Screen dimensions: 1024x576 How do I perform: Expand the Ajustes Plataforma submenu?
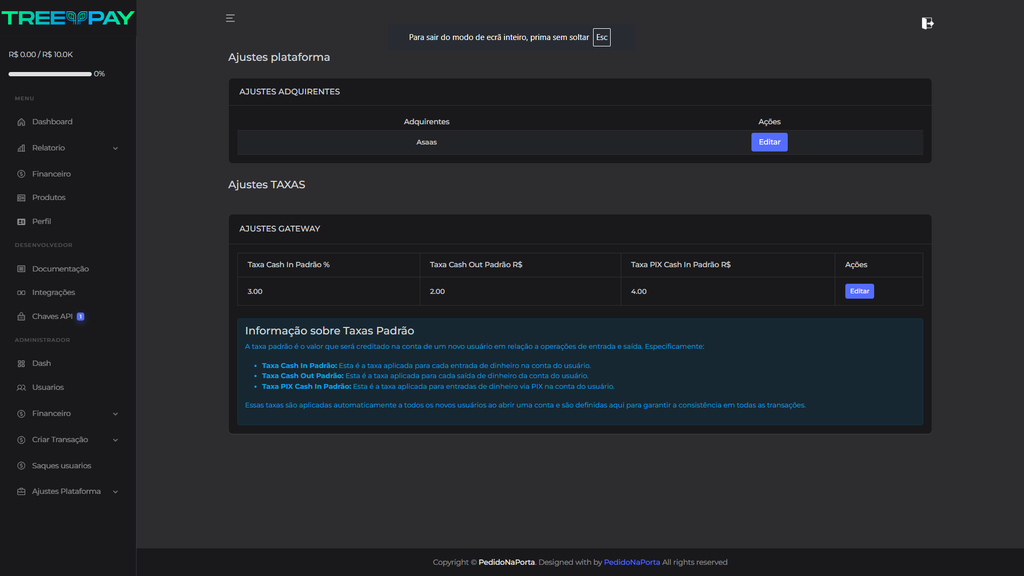(x=115, y=492)
